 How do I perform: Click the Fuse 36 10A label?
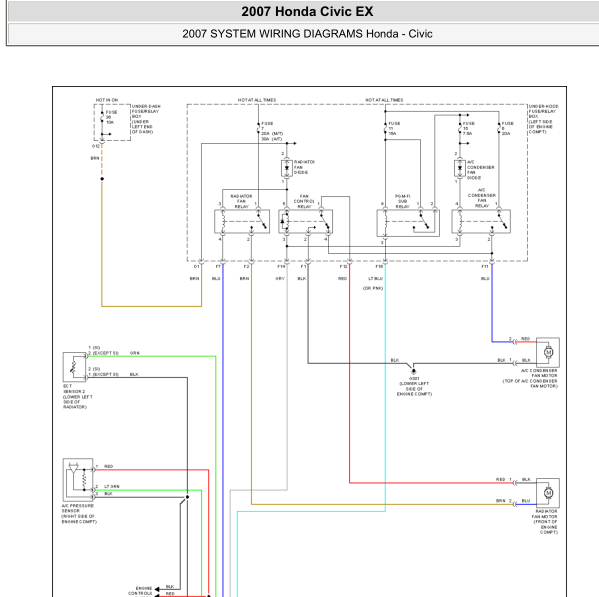pos(111,117)
